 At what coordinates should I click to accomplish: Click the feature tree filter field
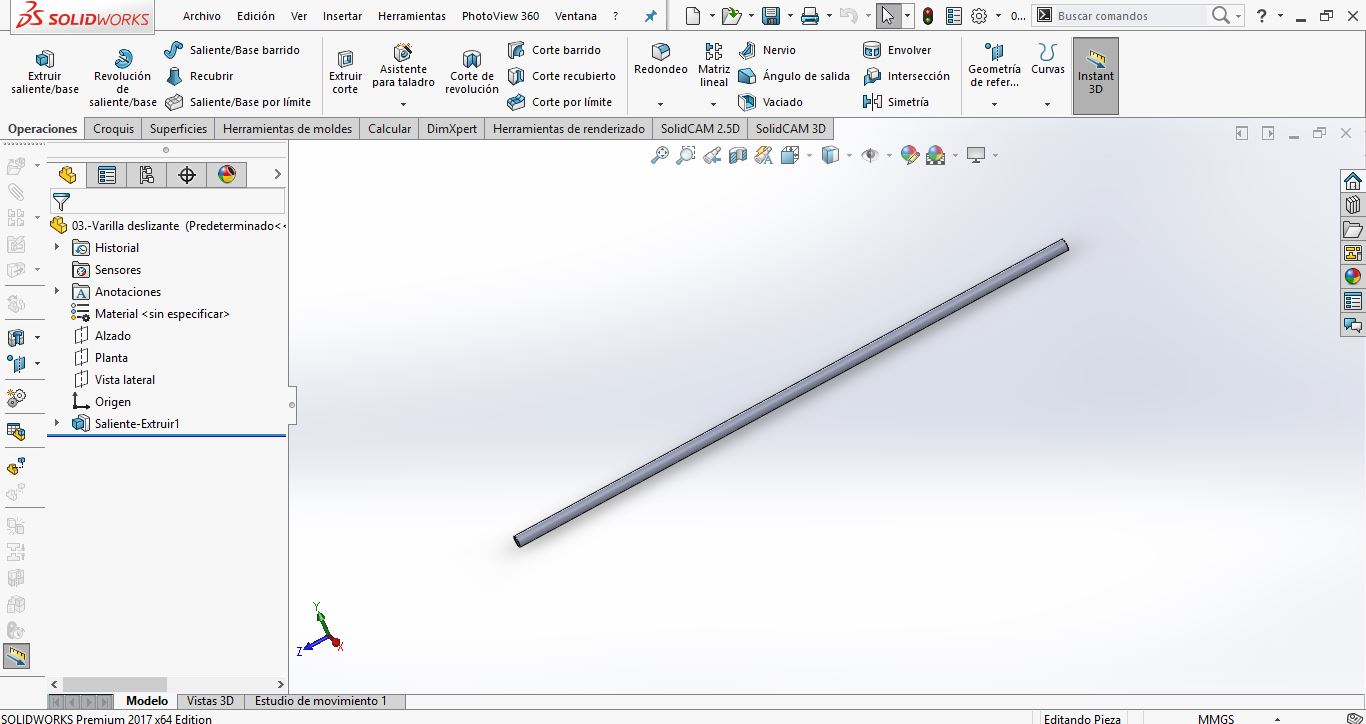(x=168, y=201)
